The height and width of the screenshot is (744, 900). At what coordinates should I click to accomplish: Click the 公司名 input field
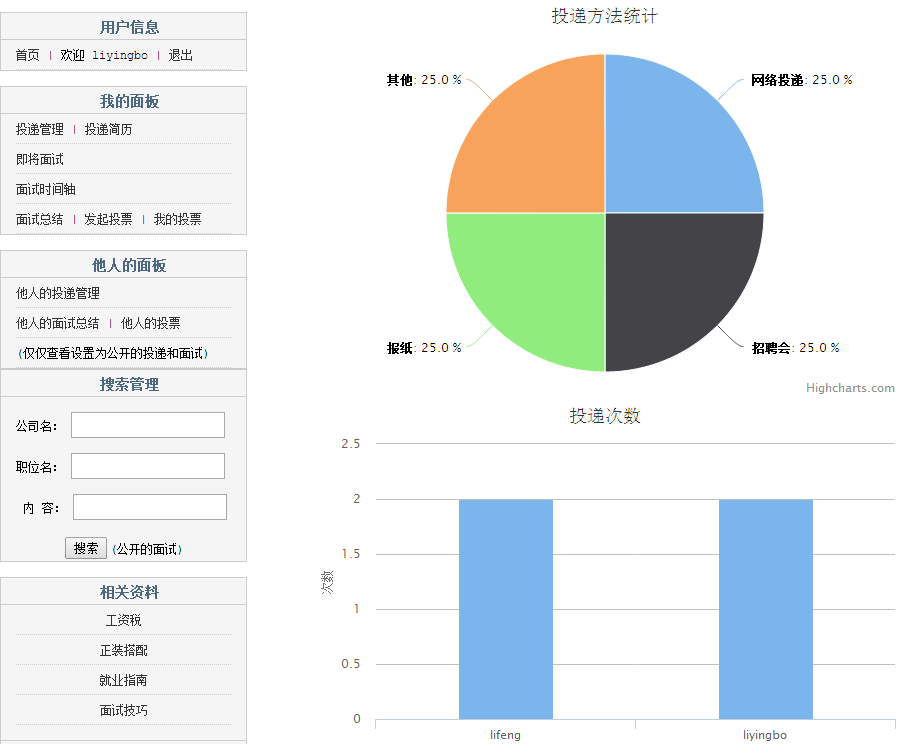(x=148, y=425)
